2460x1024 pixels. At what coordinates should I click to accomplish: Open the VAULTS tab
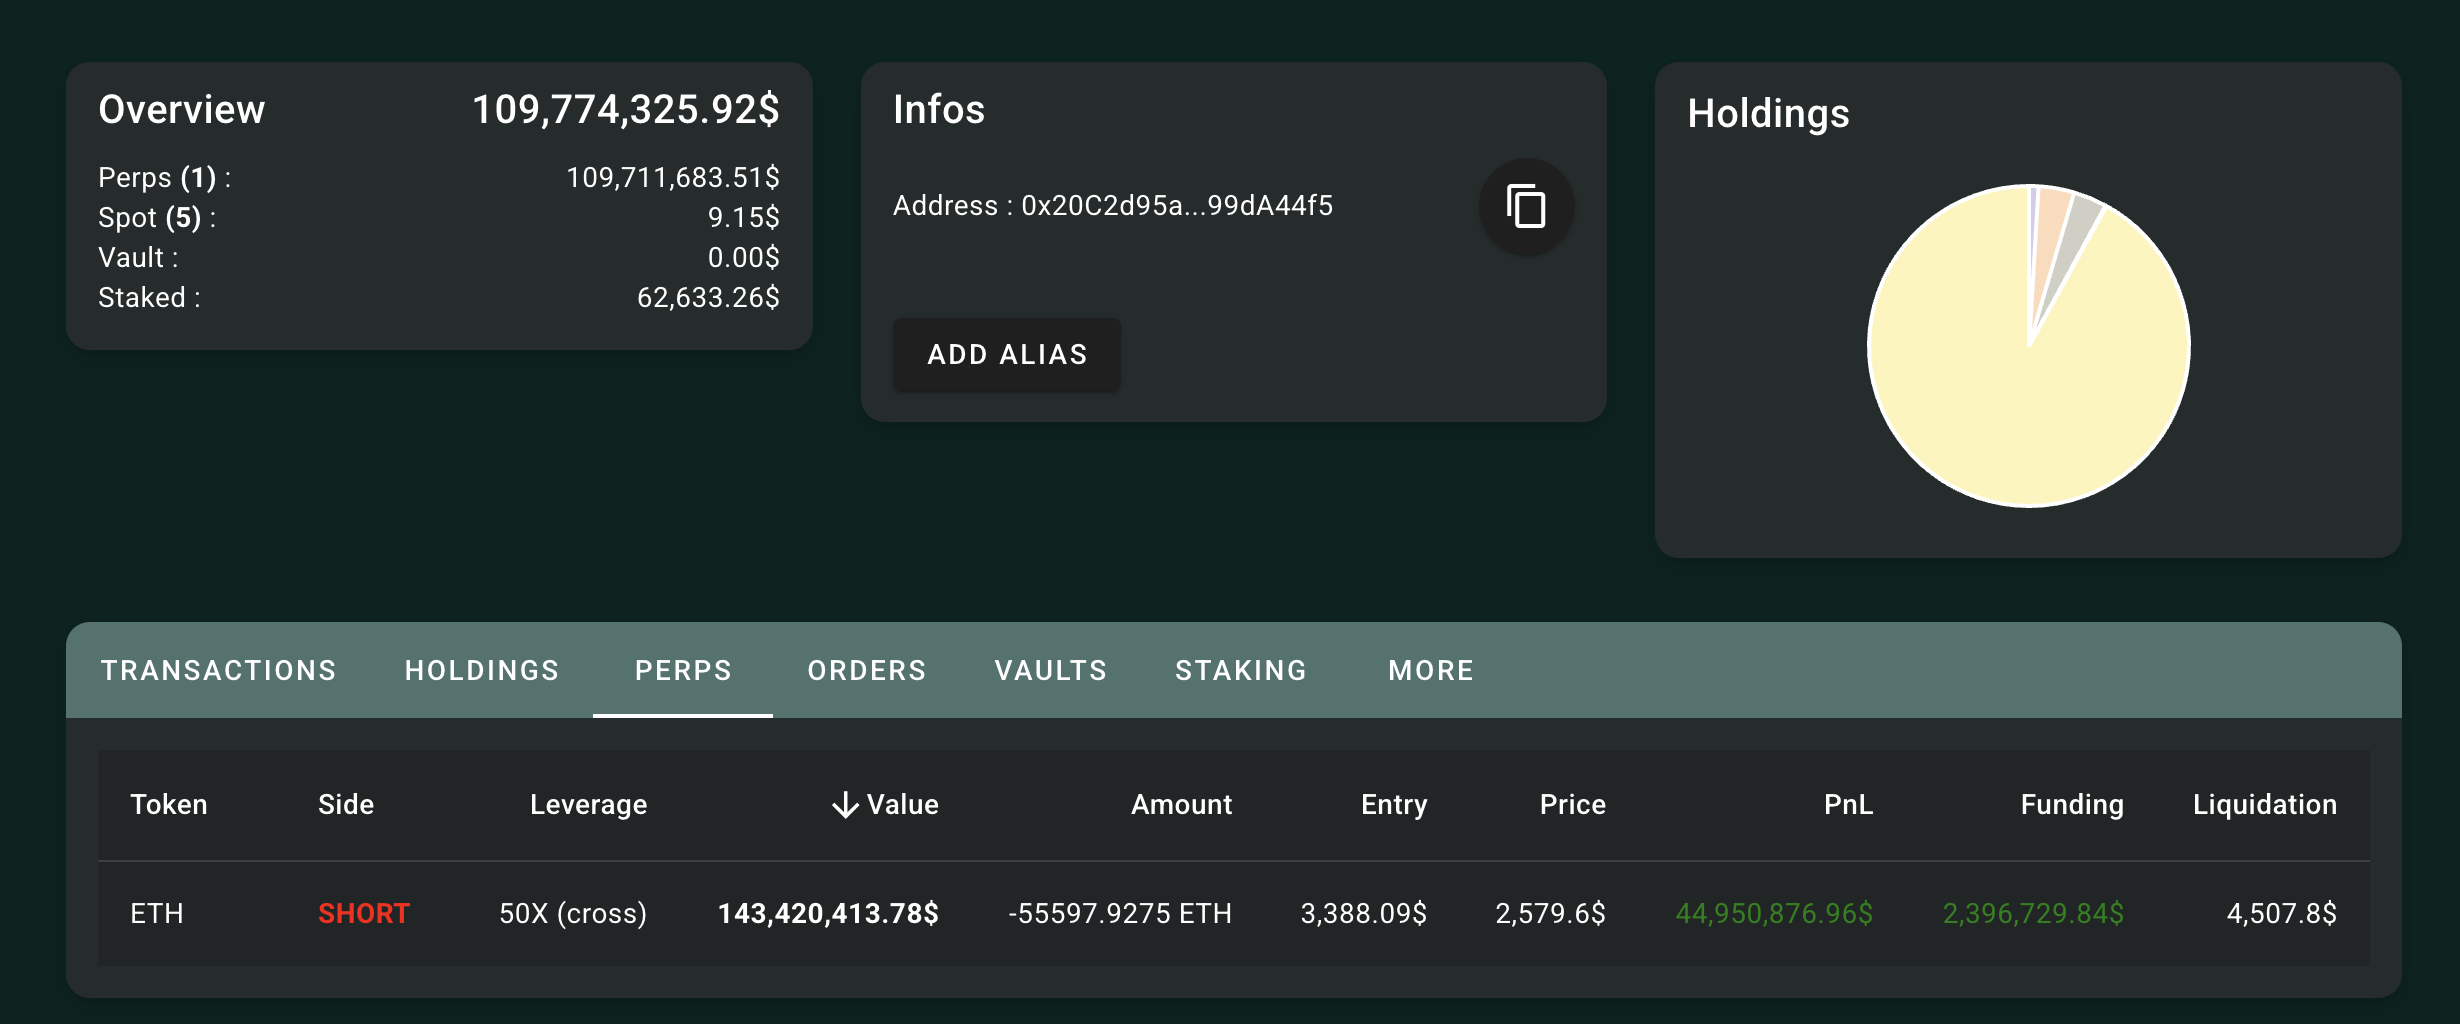point(1051,670)
